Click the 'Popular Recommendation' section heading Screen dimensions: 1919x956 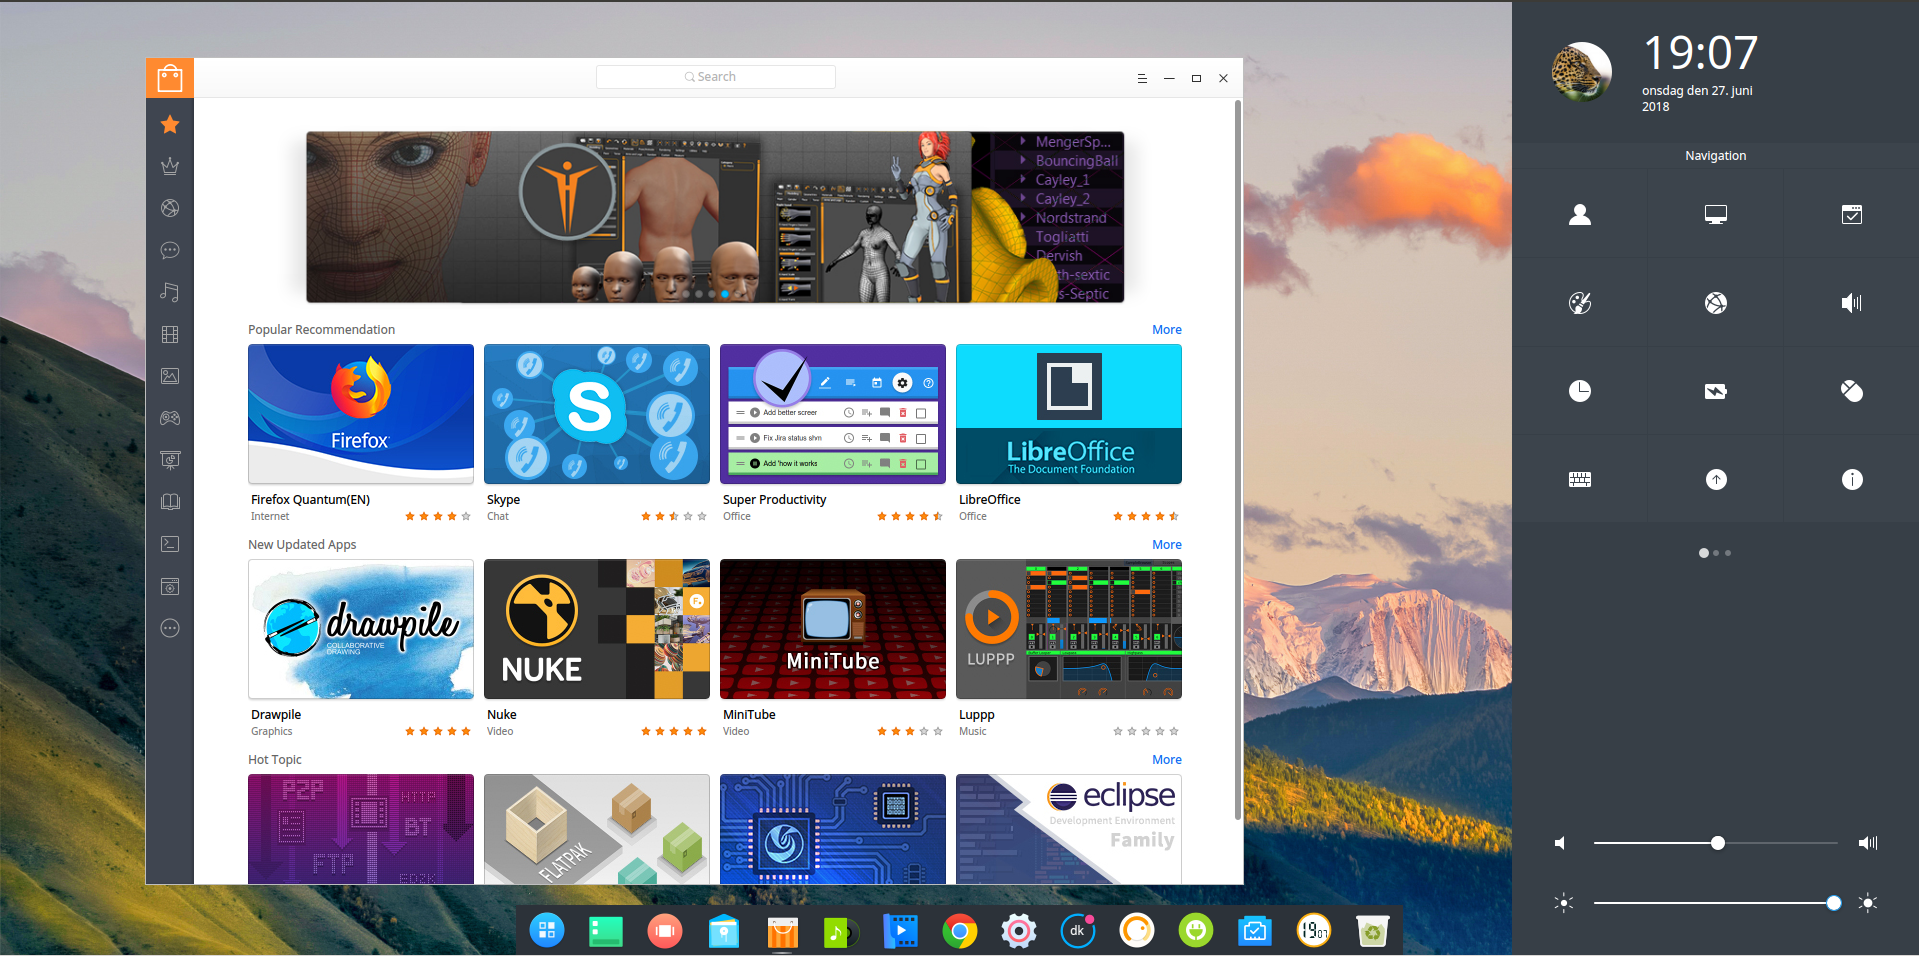tap(321, 330)
